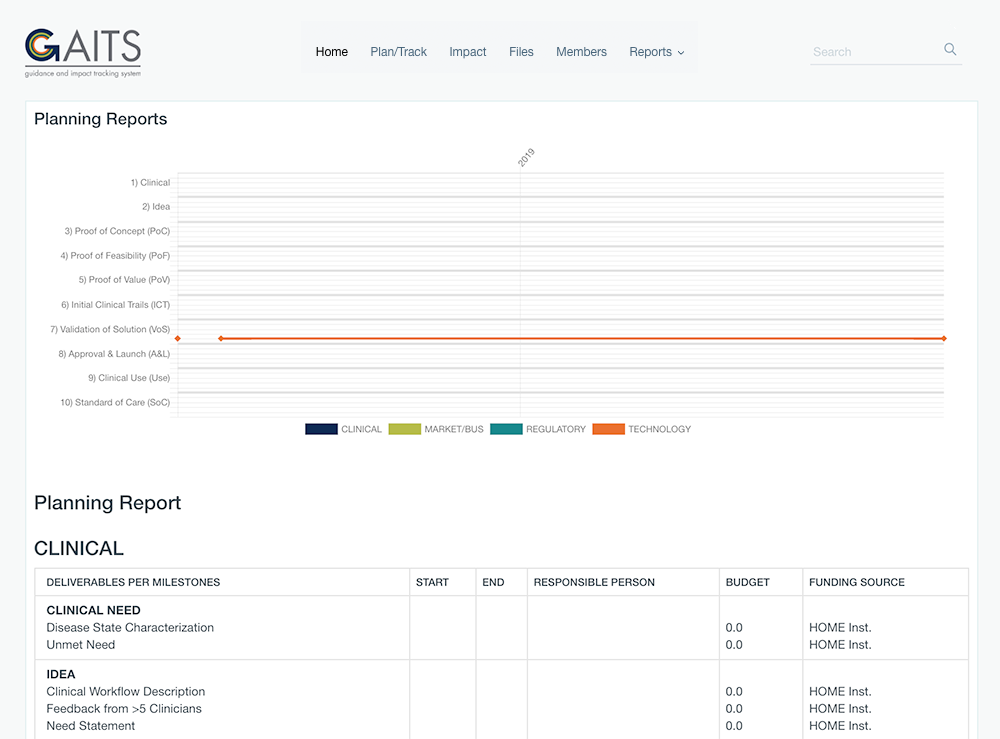Click the END column header
Viewport: 1000px width, 739px height.
point(493,582)
